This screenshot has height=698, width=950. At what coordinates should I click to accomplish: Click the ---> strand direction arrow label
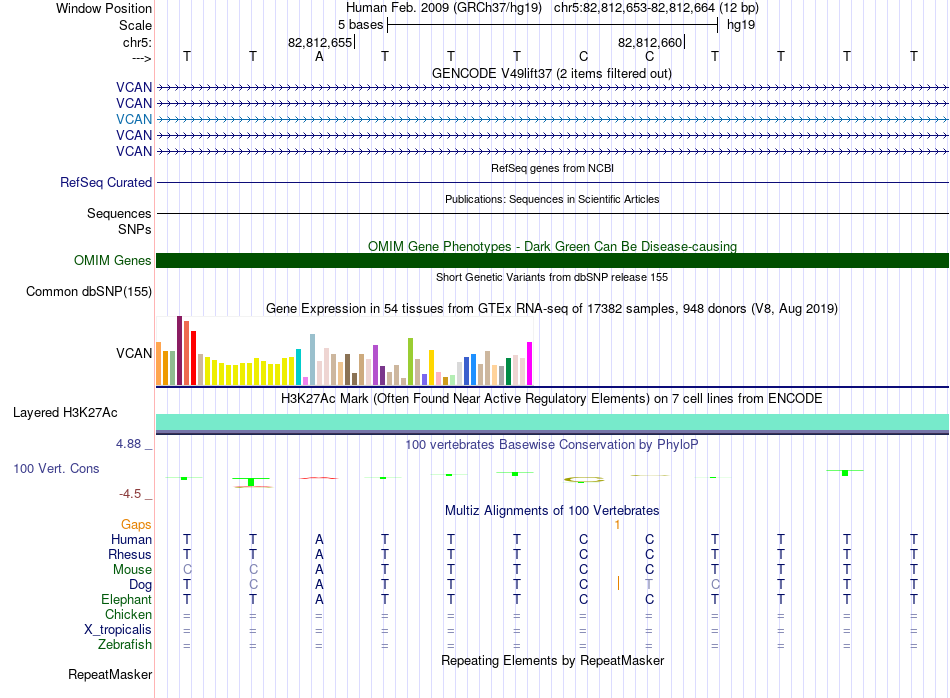pyautogui.click(x=142, y=58)
